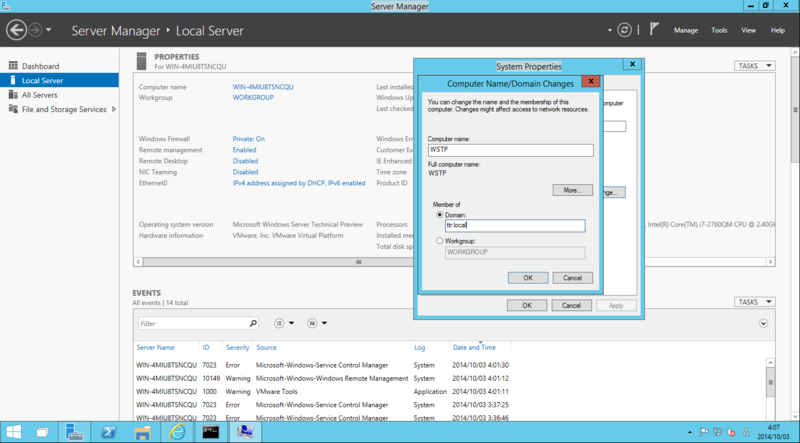Click the properties horizontal scrollbar thumb
800x443 pixels.
[359, 262]
